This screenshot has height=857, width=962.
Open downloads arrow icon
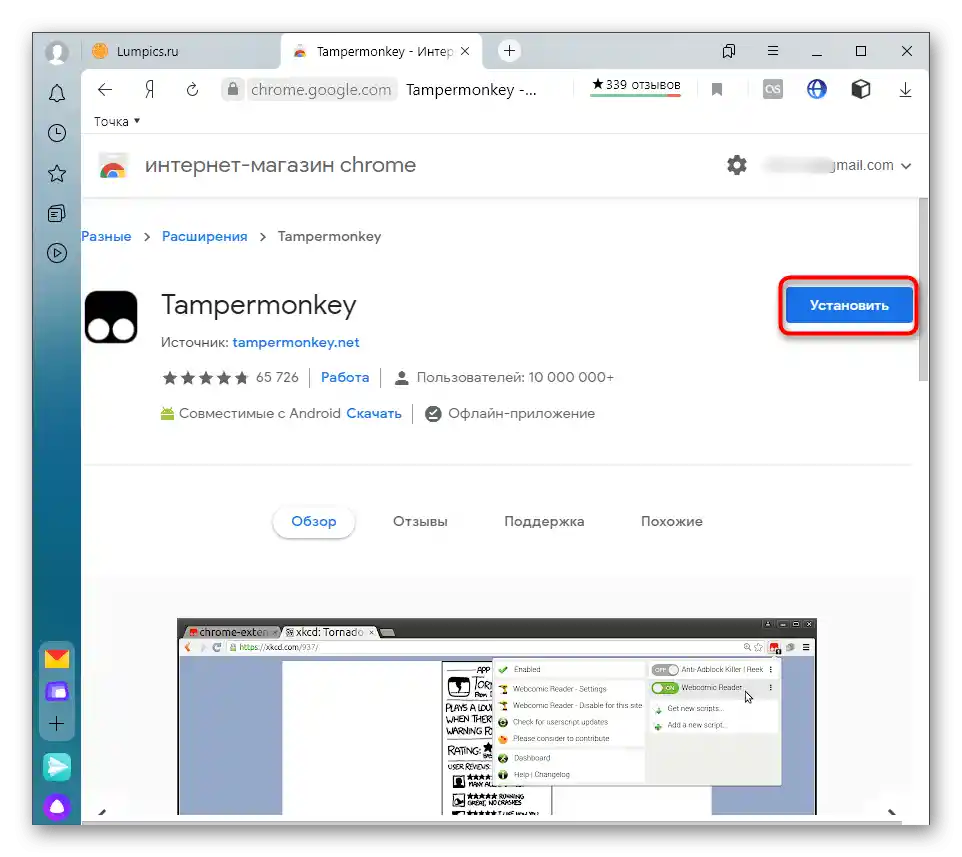click(x=905, y=90)
